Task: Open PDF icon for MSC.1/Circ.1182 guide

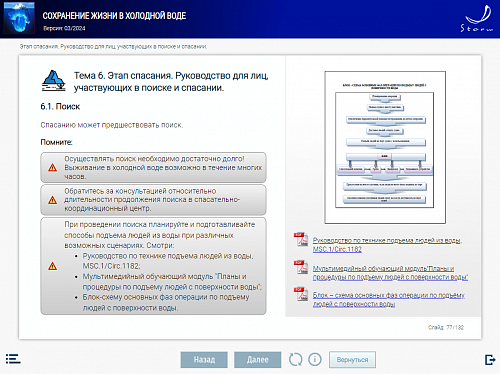Action: (301, 240)
